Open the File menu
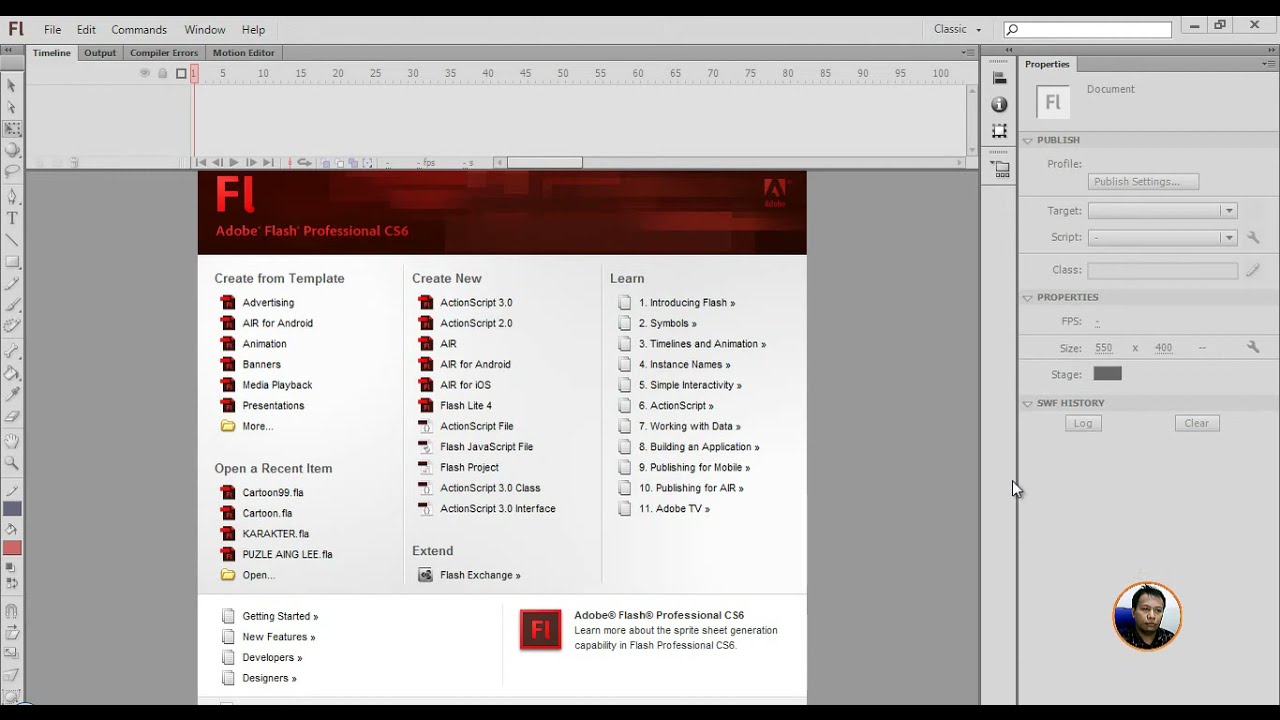 52,29
